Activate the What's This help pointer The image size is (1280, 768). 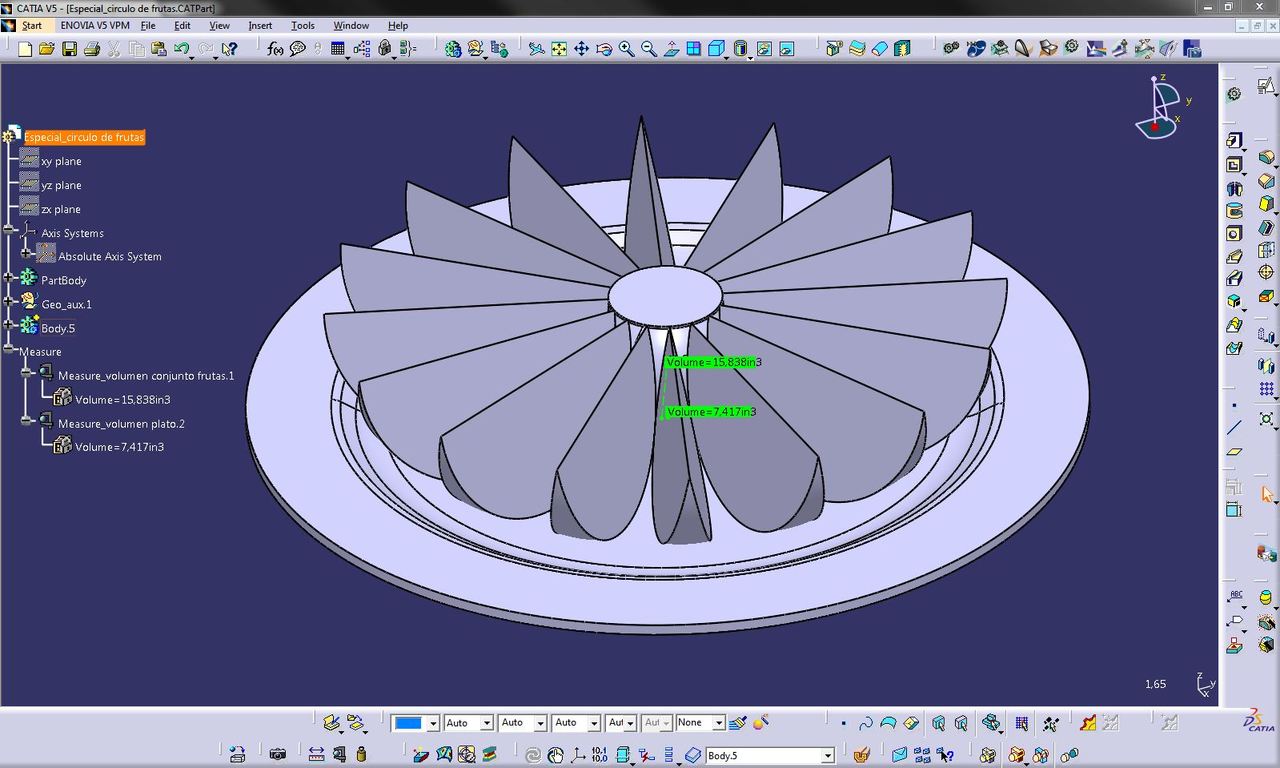click(x=230, y=48)
